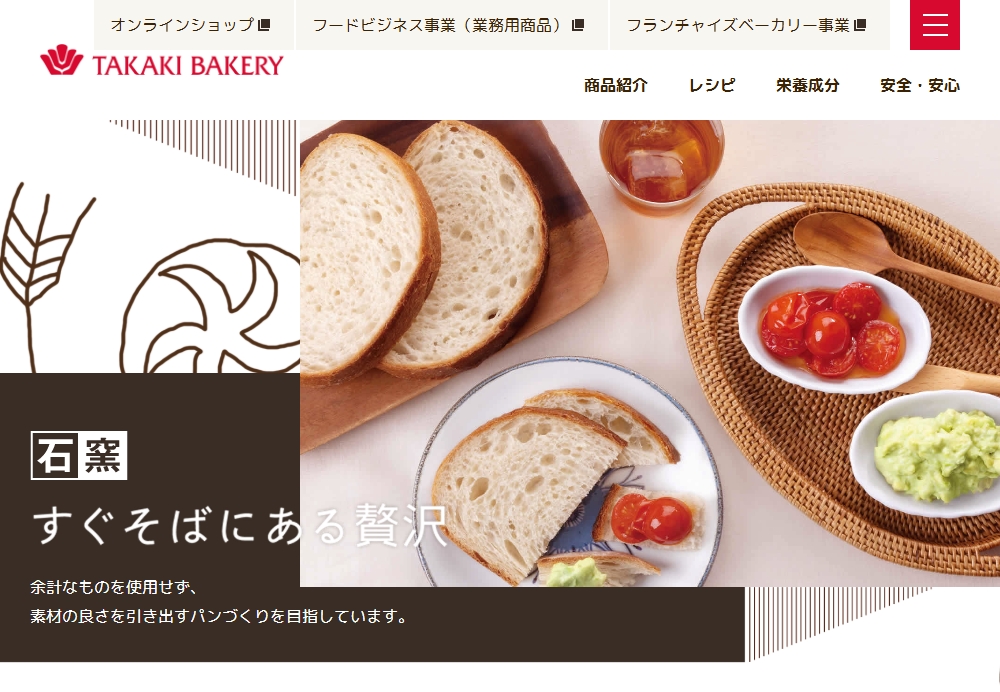1000x692 pixels.
Task: Open フランチャイズベーカリー事業 link
Action: [749, 25]
